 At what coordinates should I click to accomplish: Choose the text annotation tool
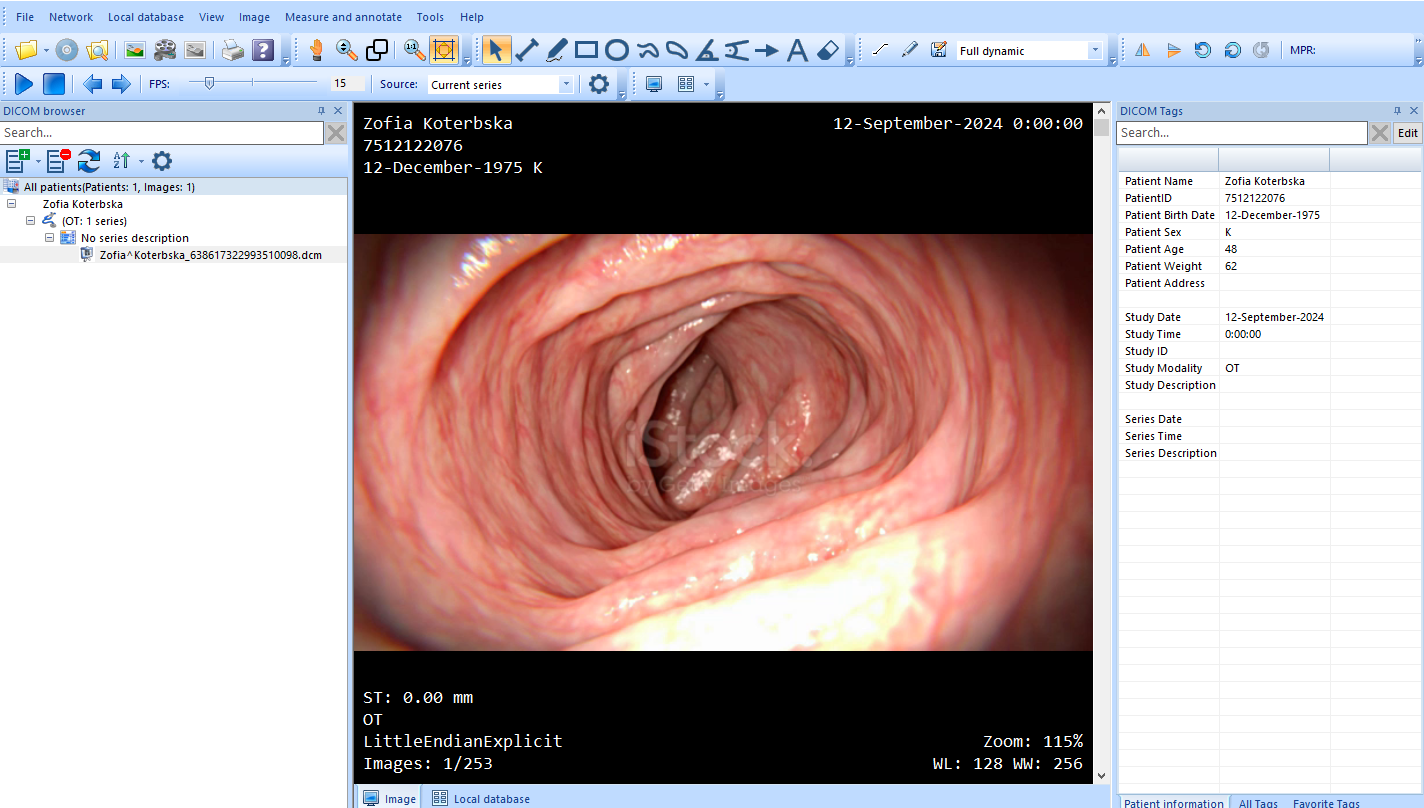click(797, 50)
